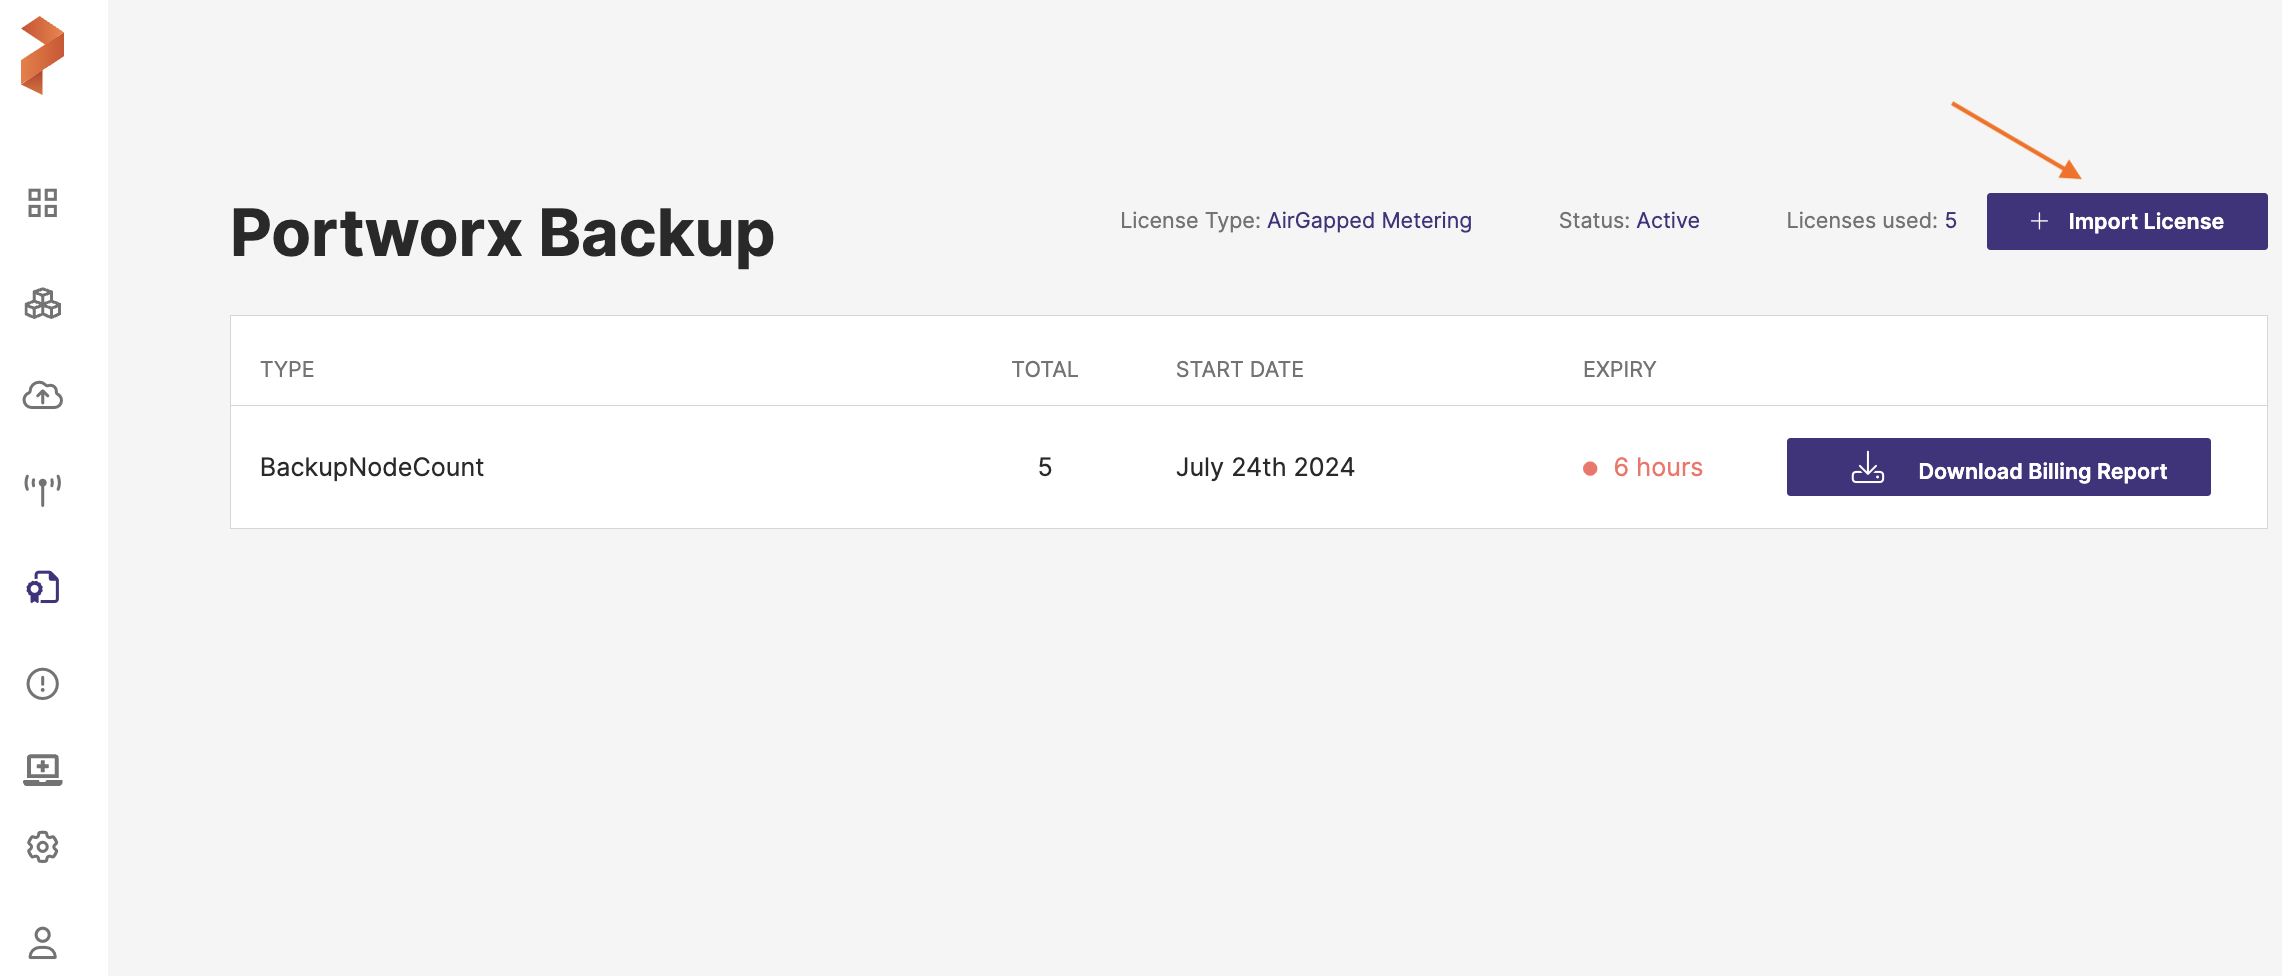Click the antenna broadcast sidebar icon
This screenshot has height=976, width=2282.
[x=42, y=489]
